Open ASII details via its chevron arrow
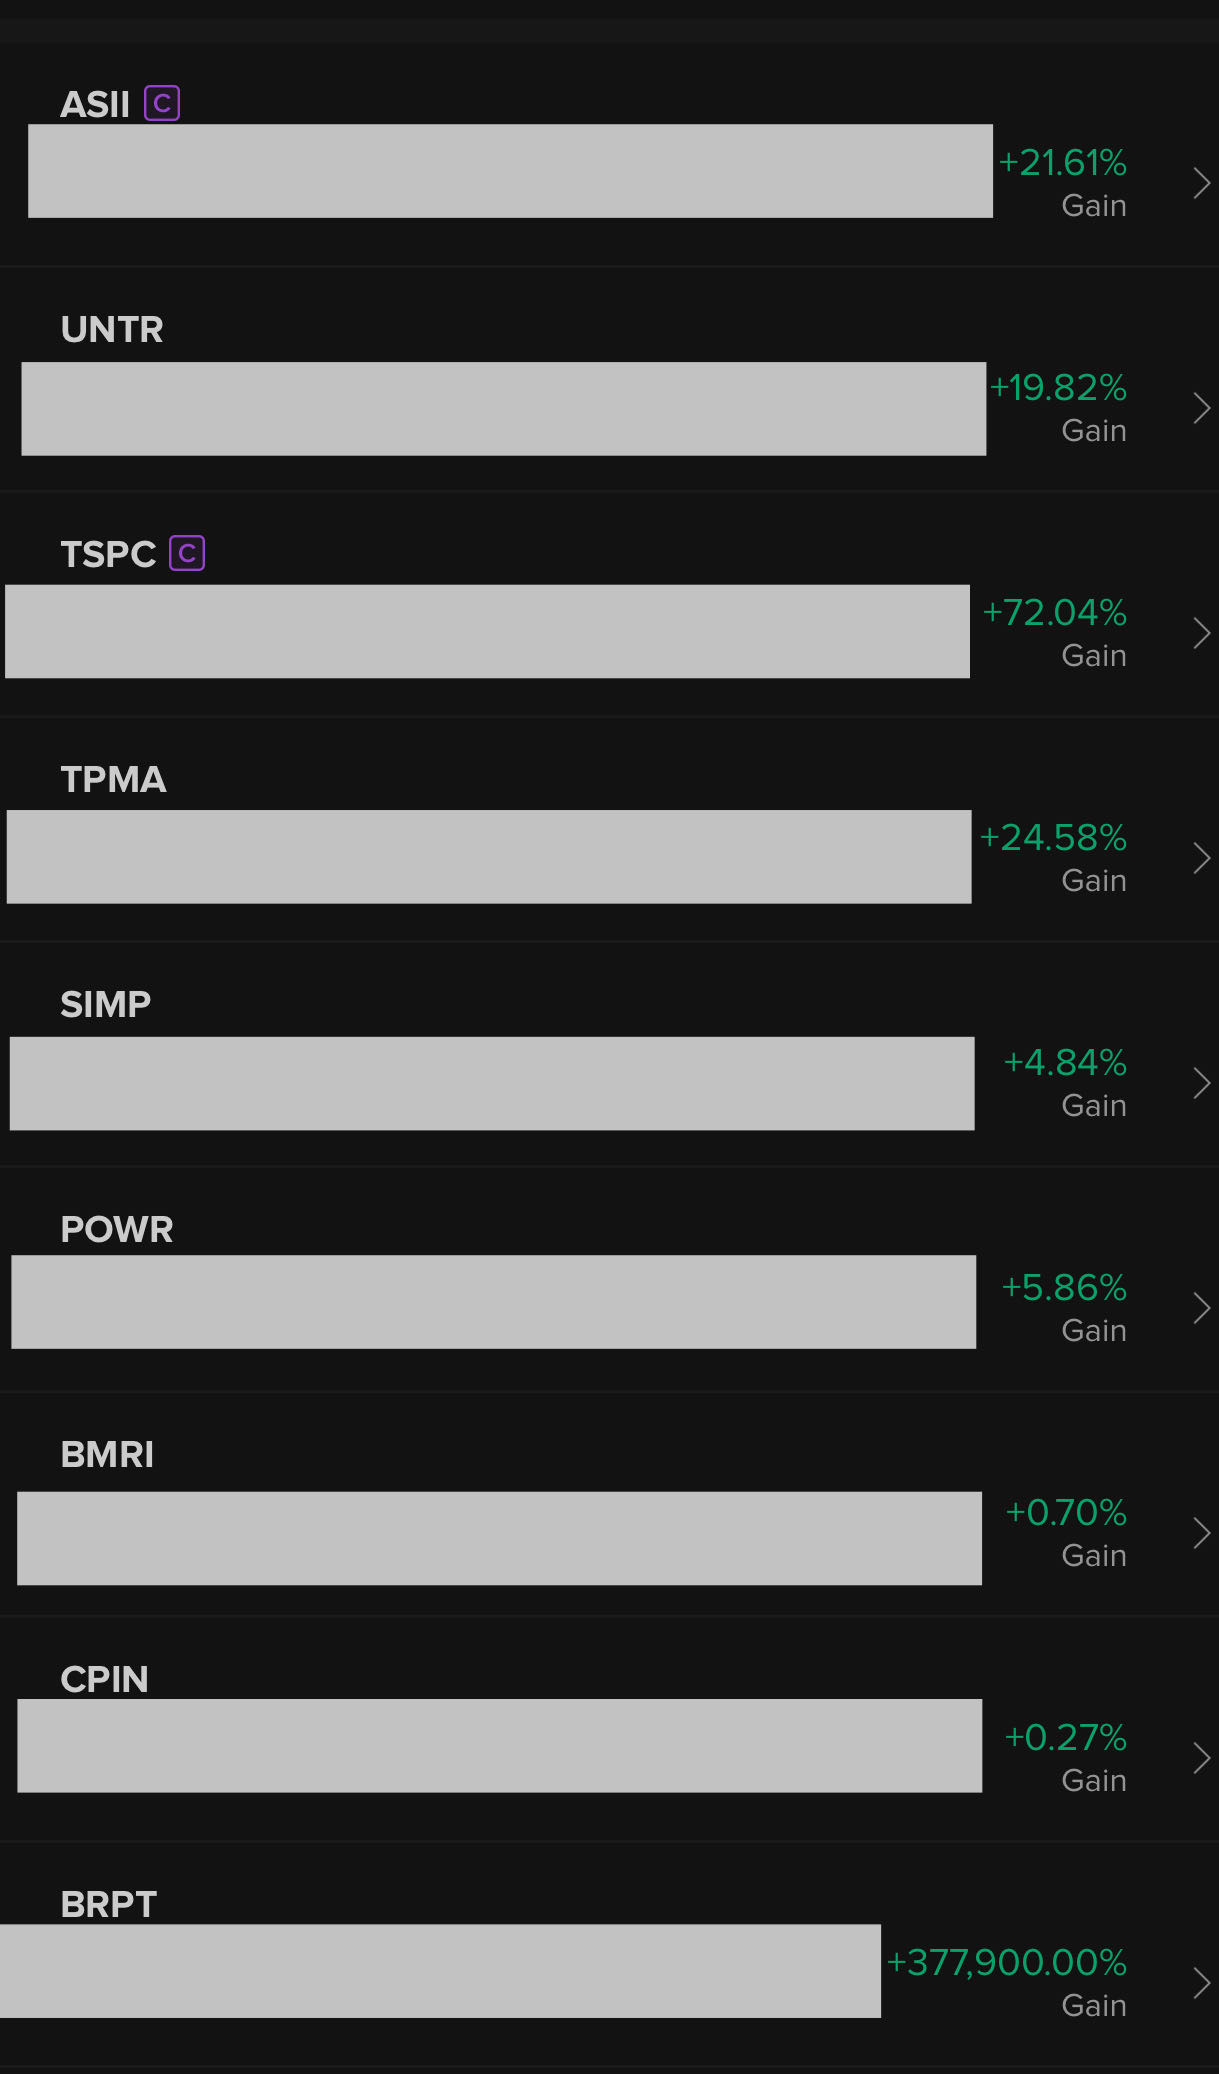This screenshot has height=2074, width=1219. 1201,183
